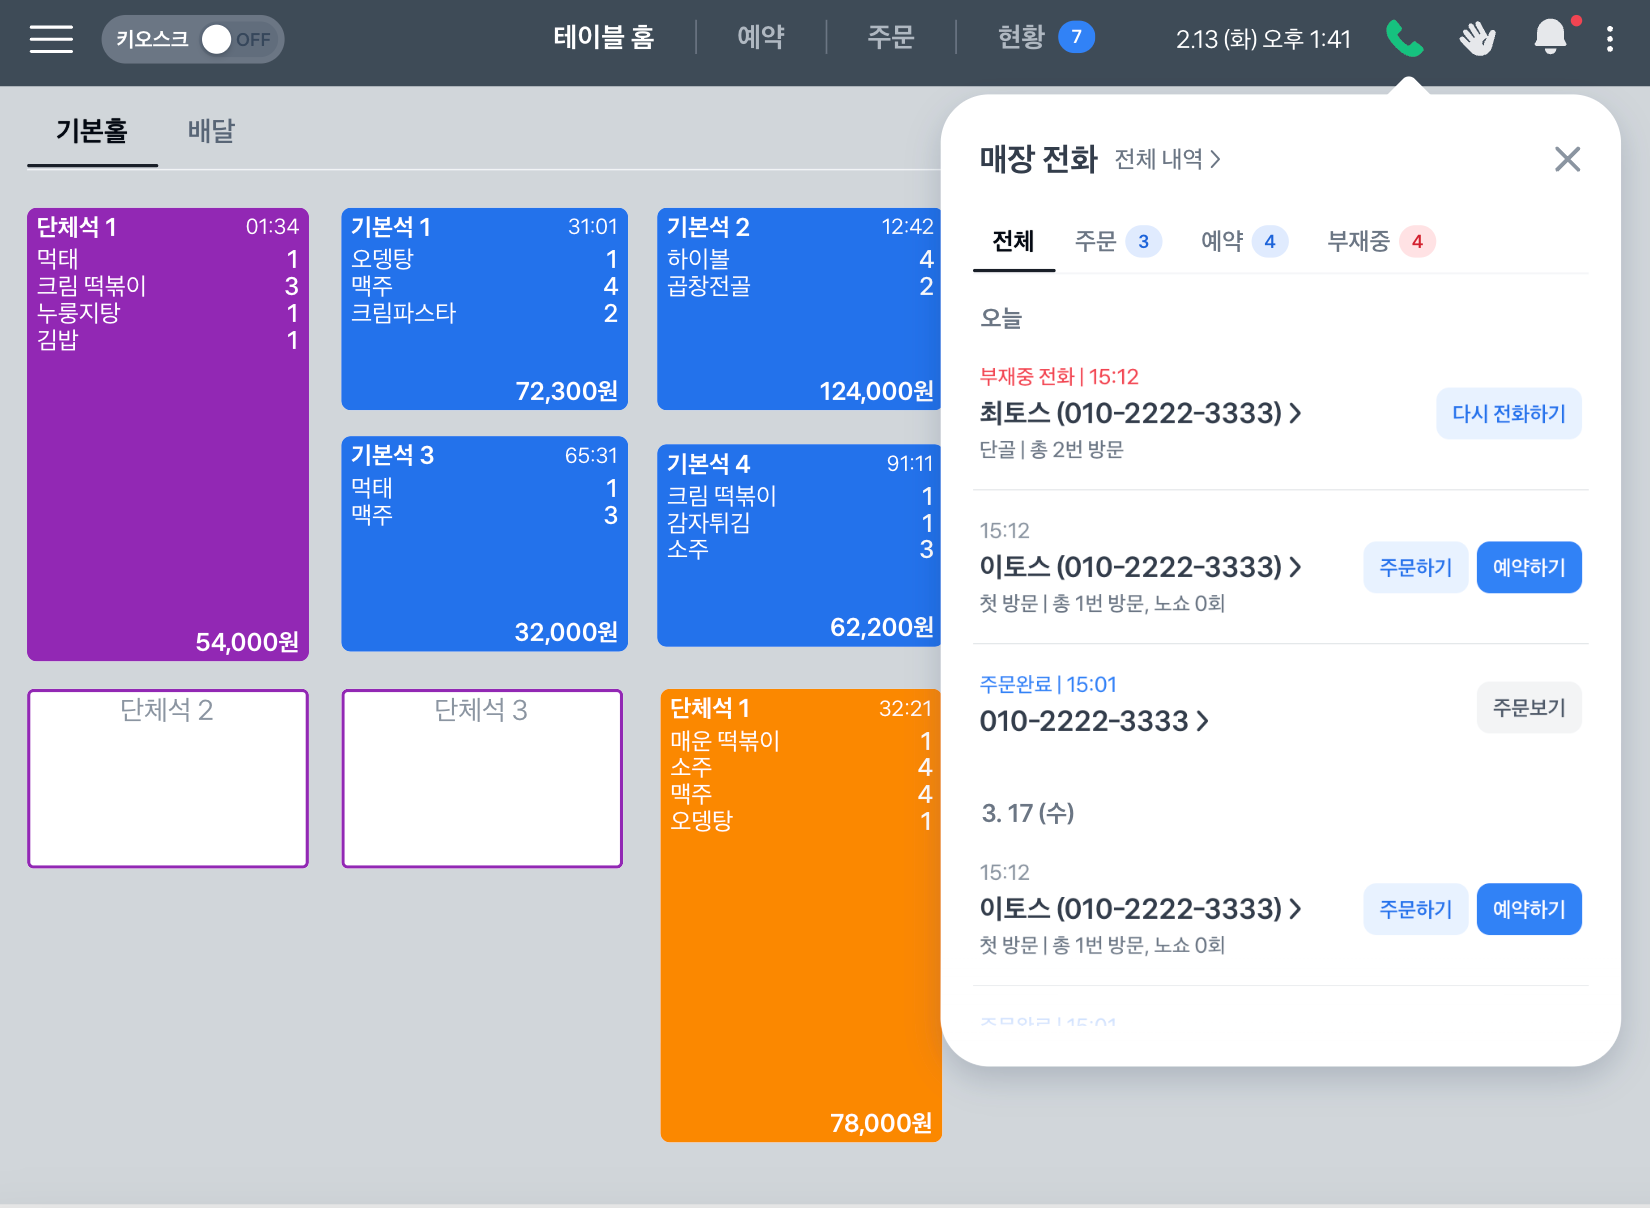Select the 배달 tab
1650x1208 pixels.
pos(211,131)
